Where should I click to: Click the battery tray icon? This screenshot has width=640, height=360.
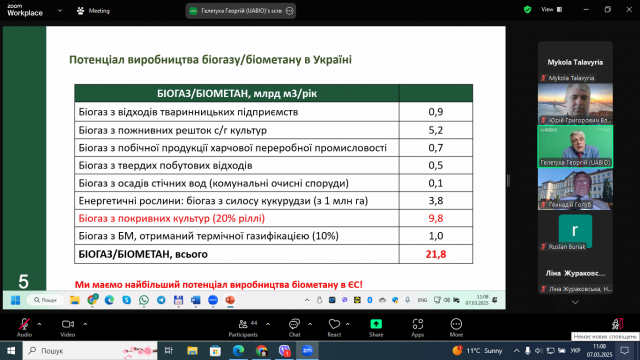pyautogui.click(x=562, y=351)
